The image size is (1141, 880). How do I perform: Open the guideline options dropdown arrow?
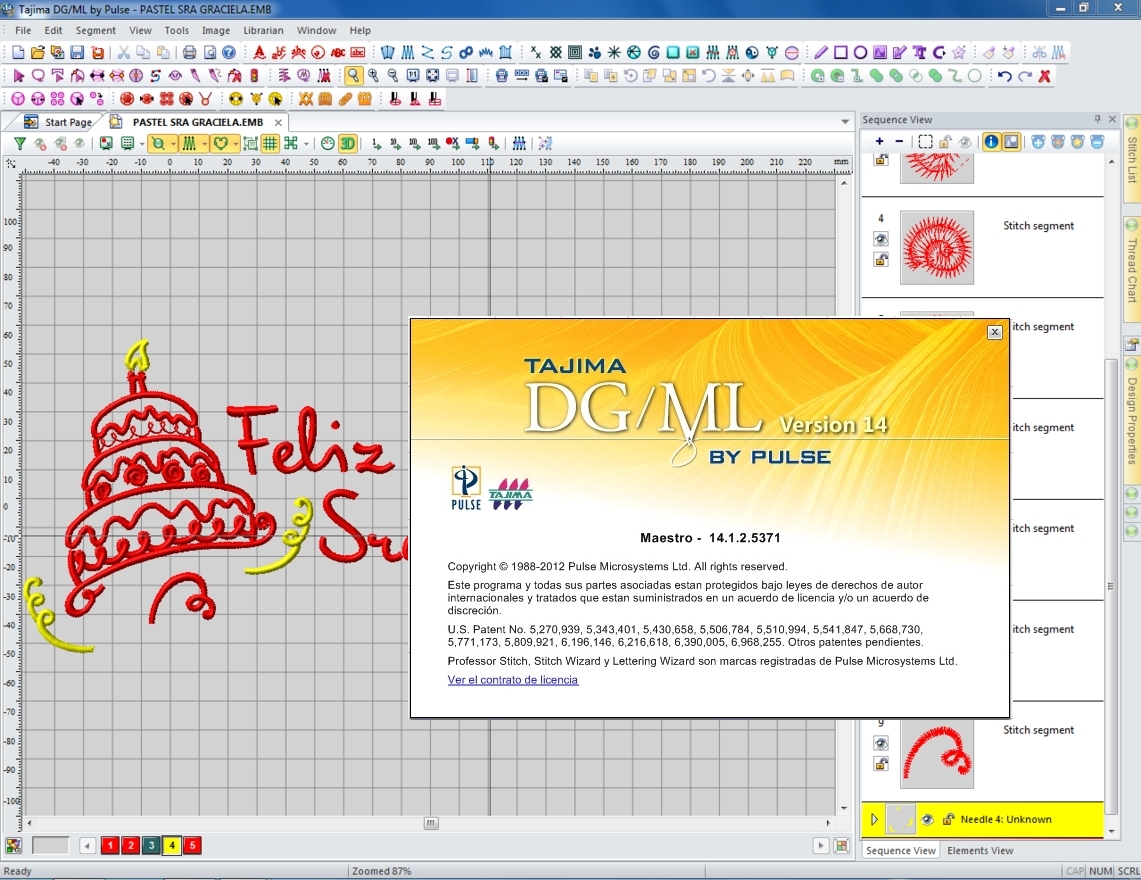[x=306, y=143]
